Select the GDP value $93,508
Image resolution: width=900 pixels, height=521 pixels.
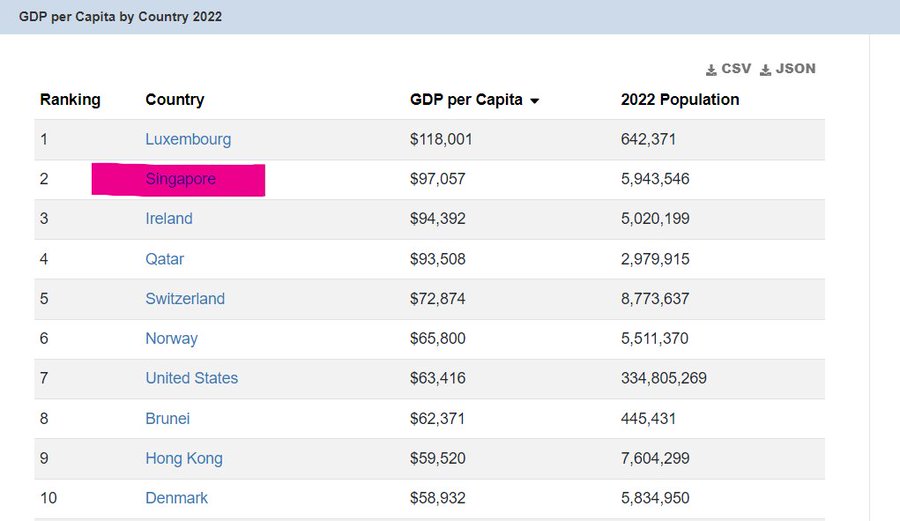coord(437,259)
